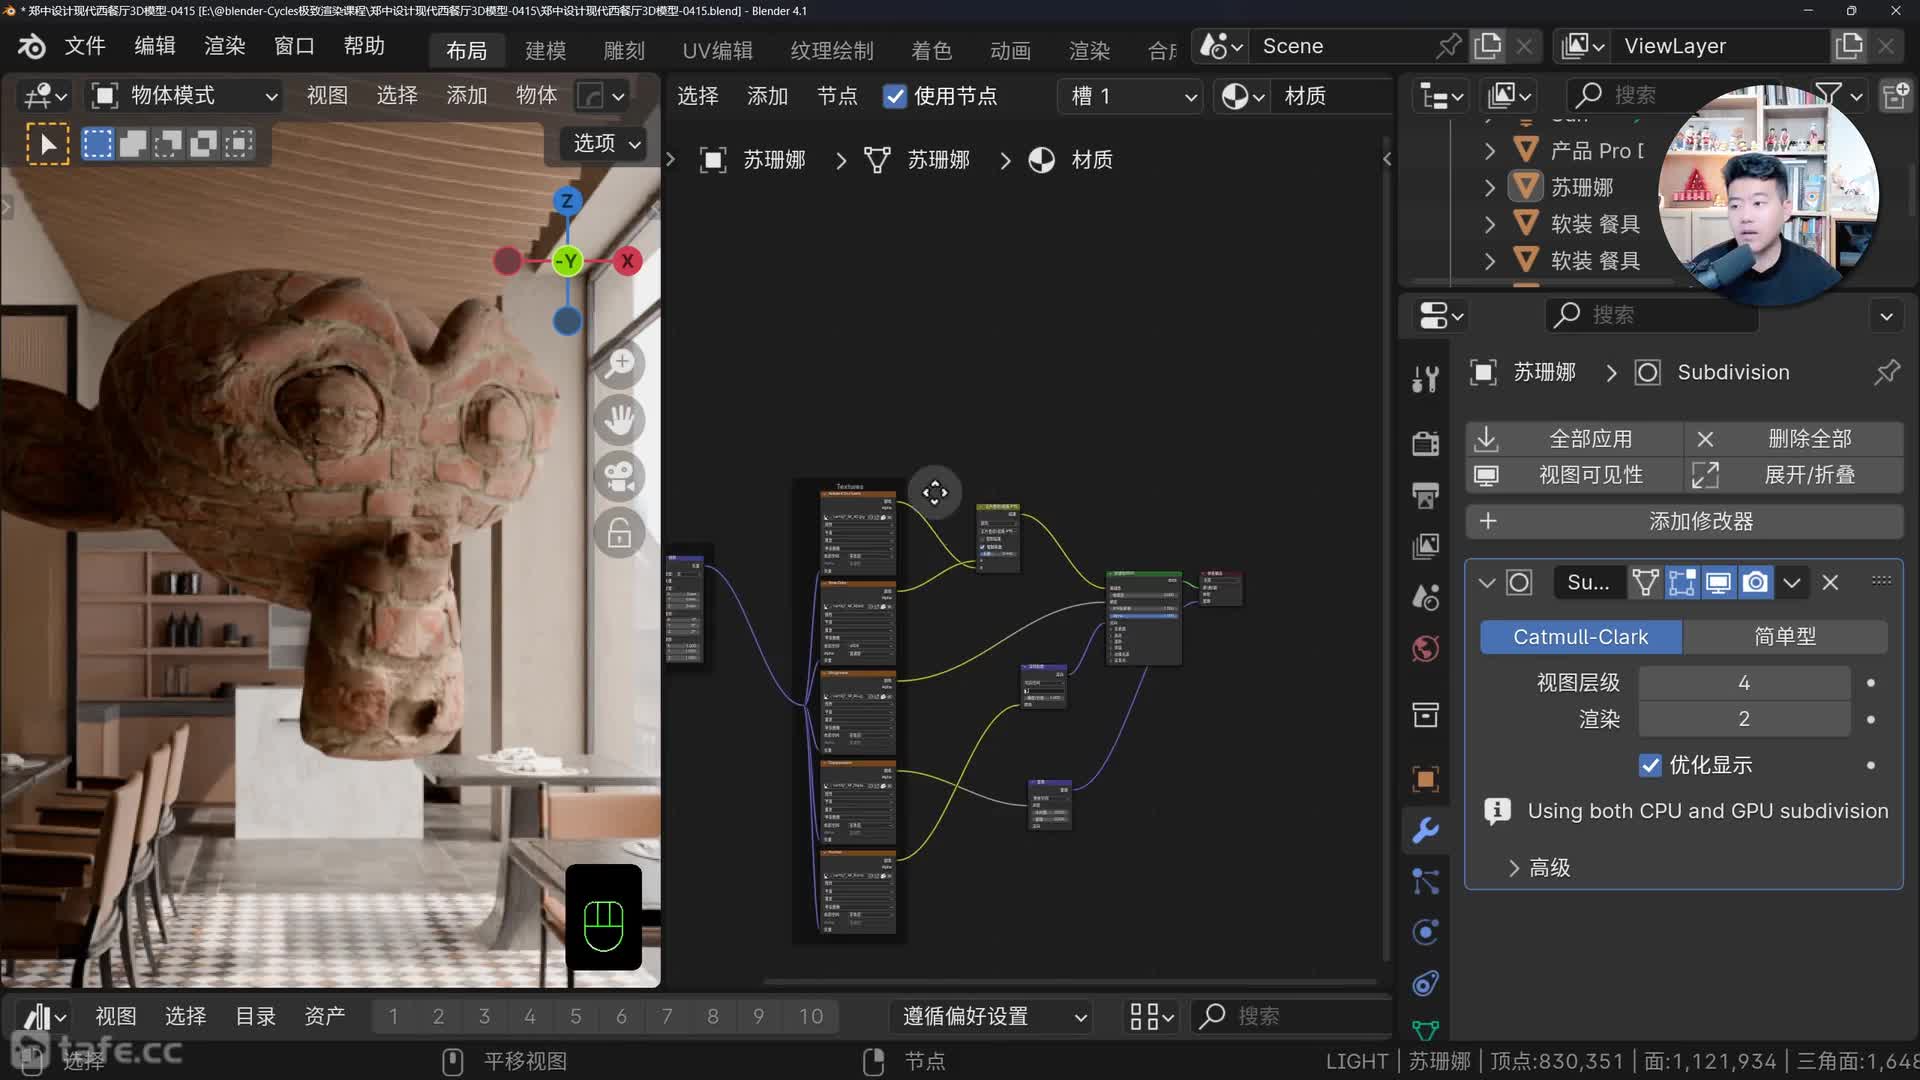1920x1080 pixels.
Task: Select the Particle Properties icon
Action: 1425,882
